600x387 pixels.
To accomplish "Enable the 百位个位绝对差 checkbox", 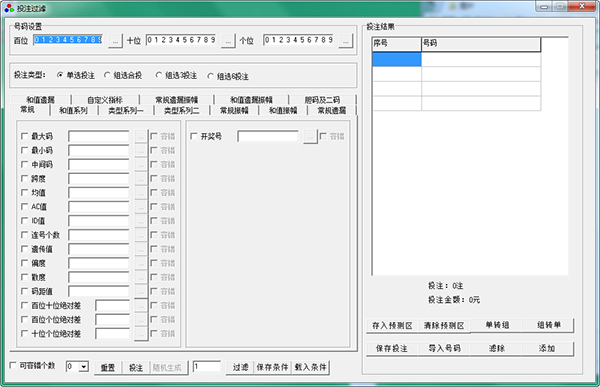I will [24, 320].
